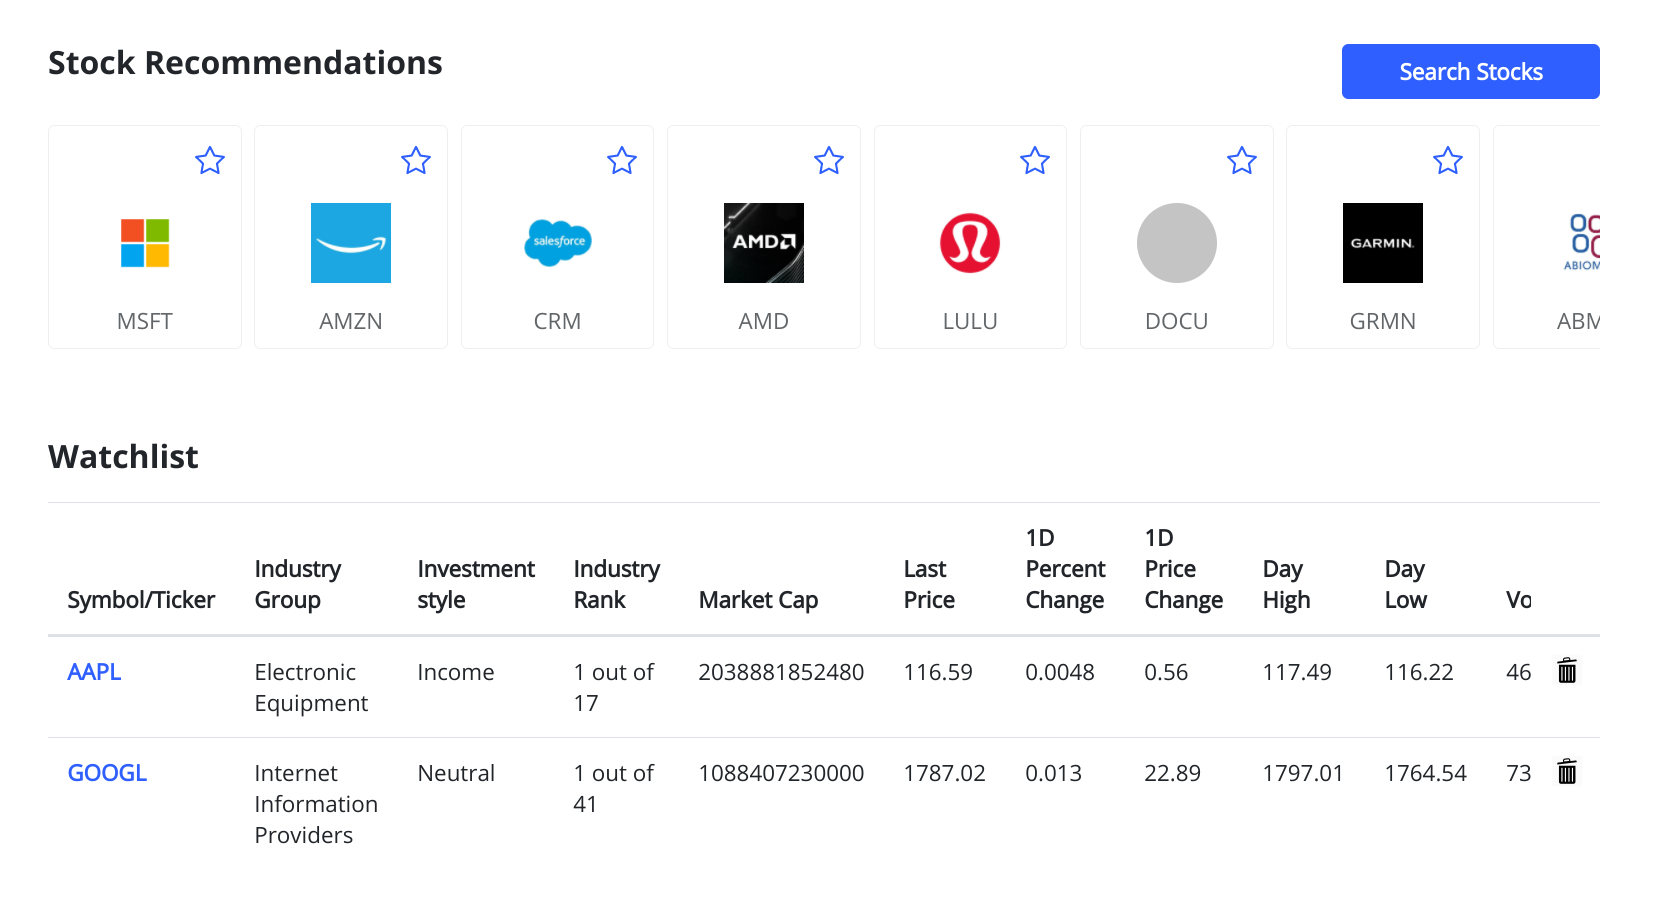The image size is (1679, 913).
Task: Star the AMZN stock card
Action: pos(416,160)
